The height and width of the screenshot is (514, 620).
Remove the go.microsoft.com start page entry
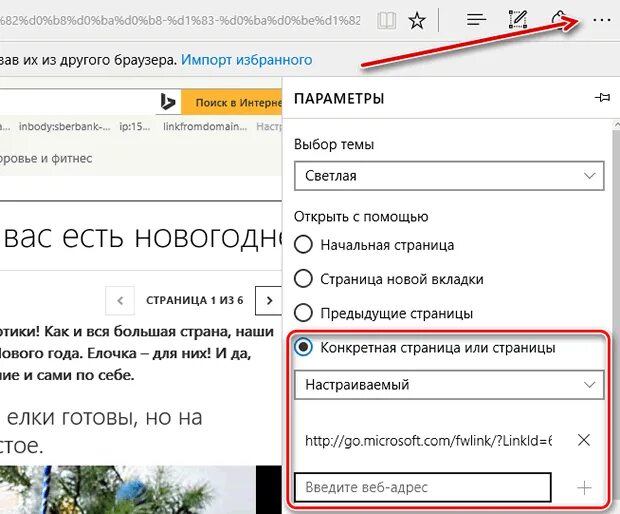584,440
